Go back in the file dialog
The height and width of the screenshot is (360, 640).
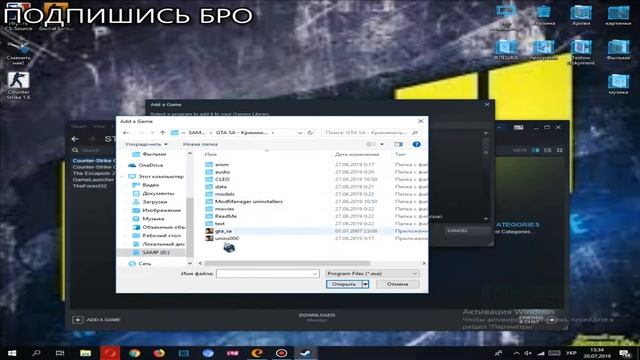coord(126,133)
